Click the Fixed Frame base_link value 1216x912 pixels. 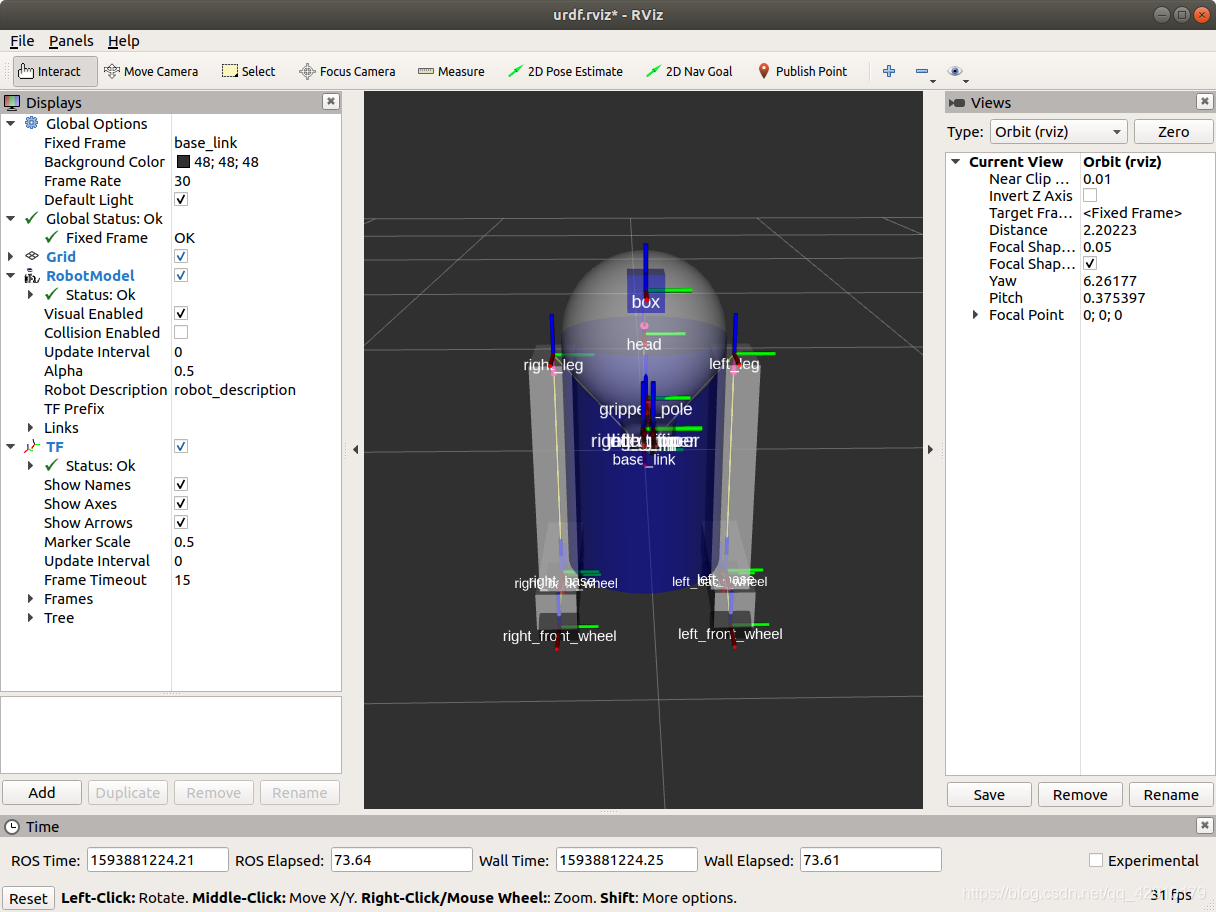[x=206, y=143]
